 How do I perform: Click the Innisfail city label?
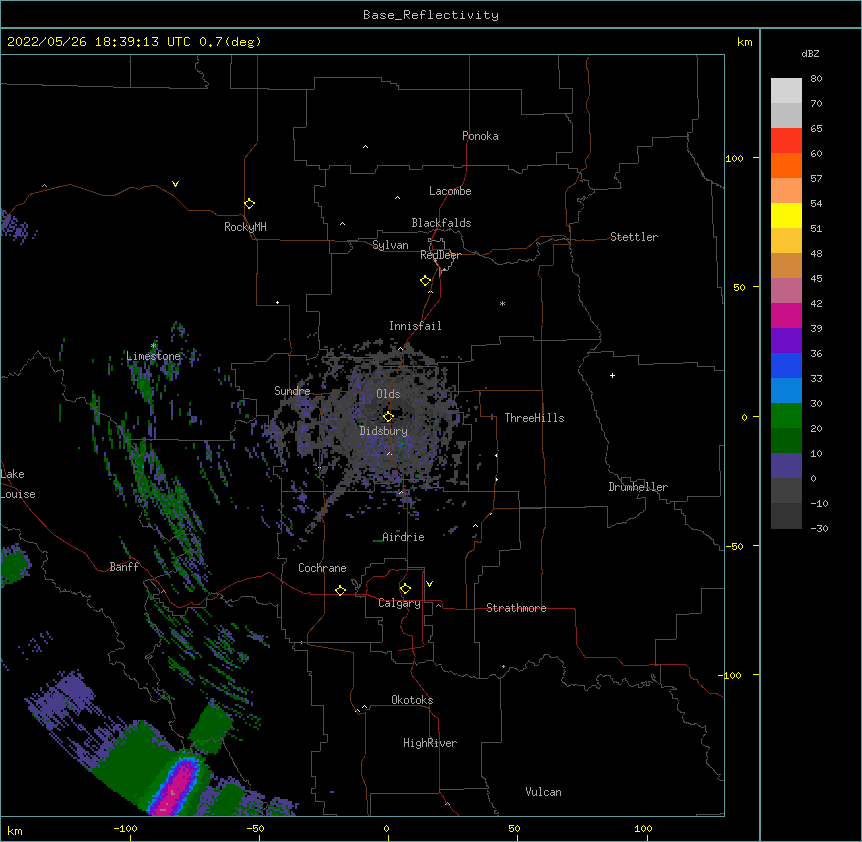click(x=415, y=326)
